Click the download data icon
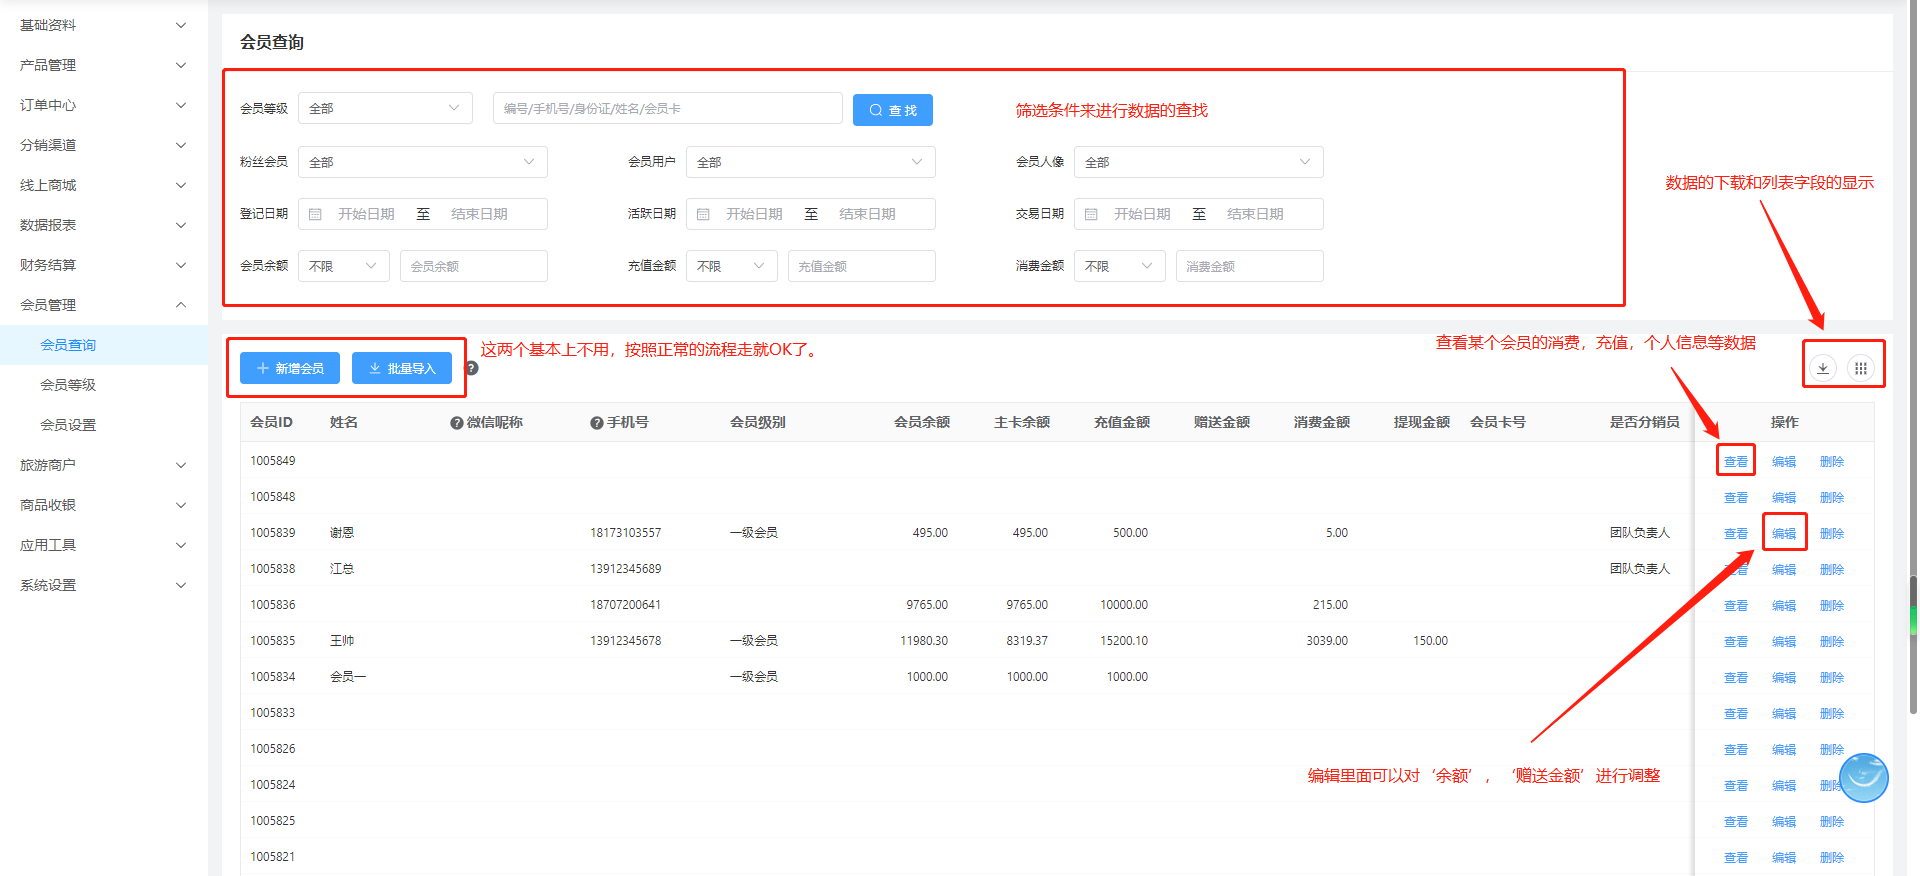The image size is (1920, 876). click(1823, 368)
